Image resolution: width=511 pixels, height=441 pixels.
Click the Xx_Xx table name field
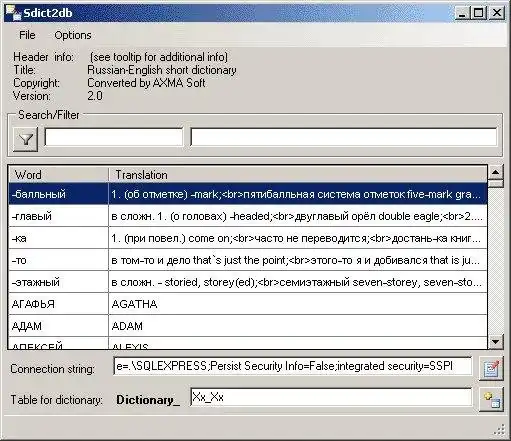click(331, 397)
